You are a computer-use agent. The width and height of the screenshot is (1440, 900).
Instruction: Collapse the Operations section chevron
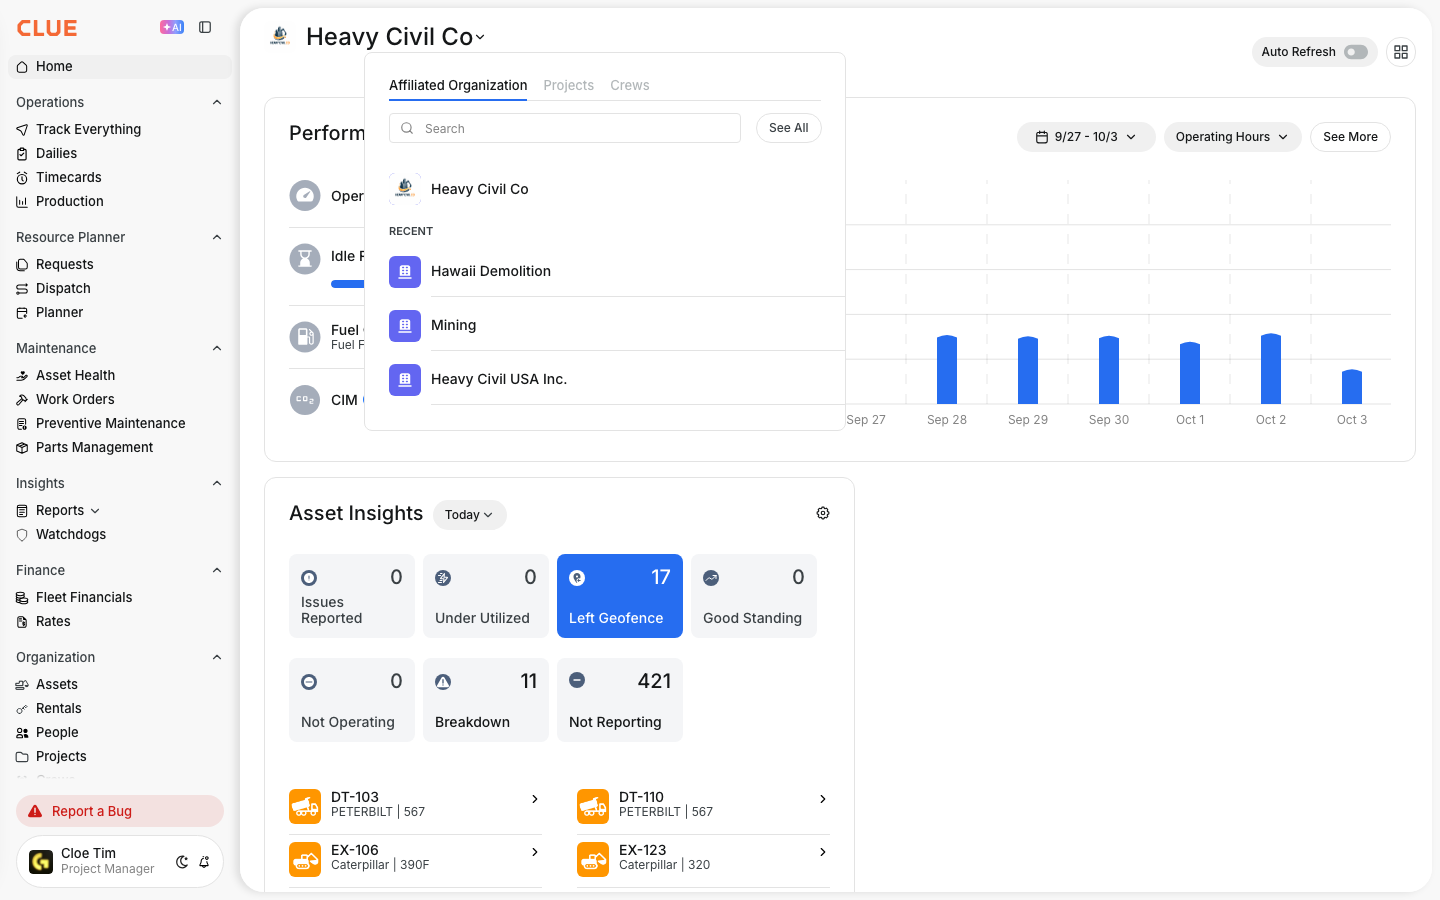[217, 102]
